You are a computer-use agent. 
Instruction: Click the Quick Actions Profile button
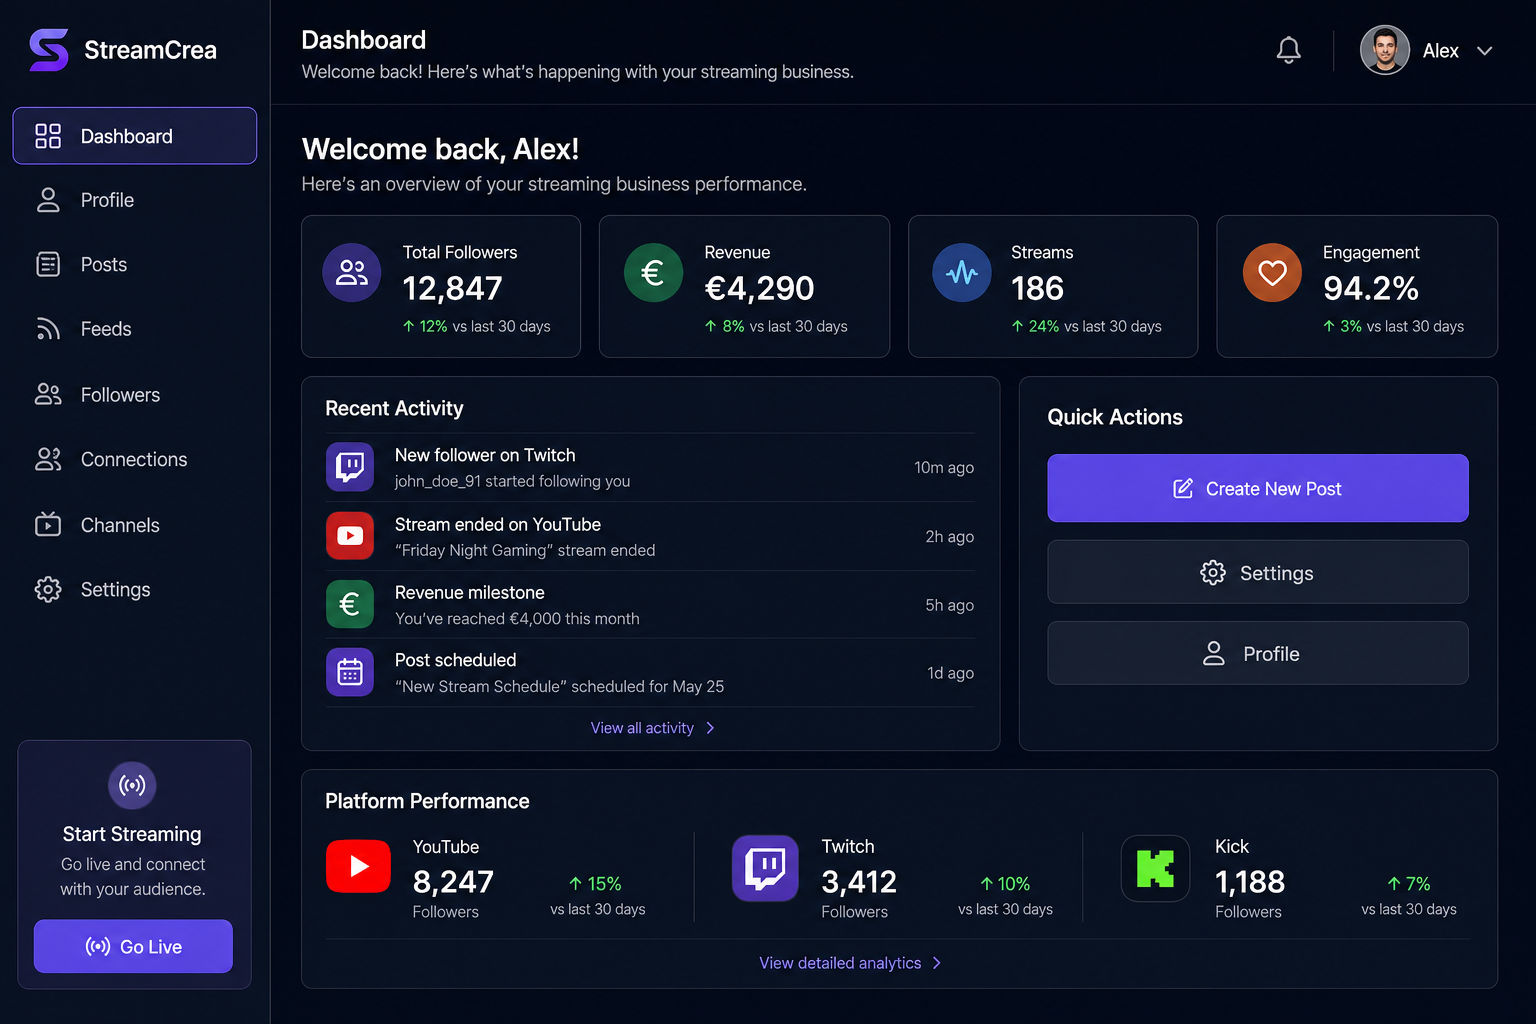(1258, 653)
